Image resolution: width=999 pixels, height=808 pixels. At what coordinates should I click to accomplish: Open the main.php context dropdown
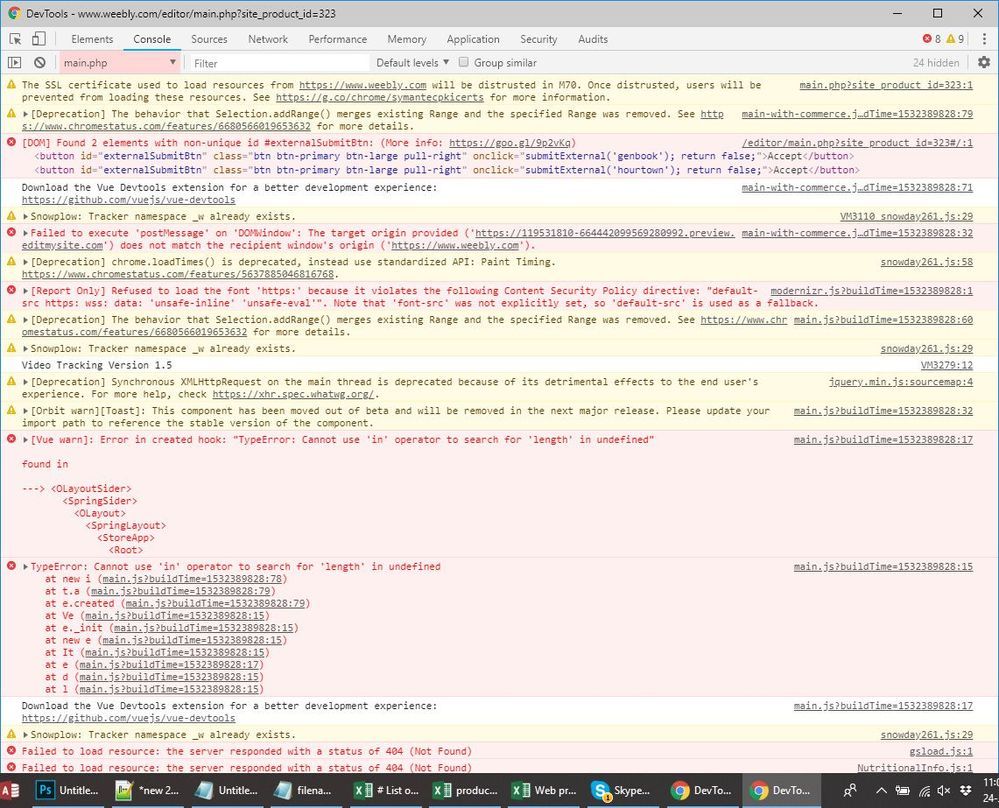pyautogui.click(x=119, y=63)
